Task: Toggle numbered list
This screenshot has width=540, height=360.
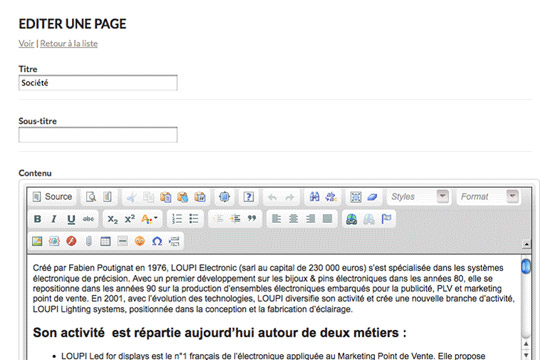Action: [x=177, y=219]
